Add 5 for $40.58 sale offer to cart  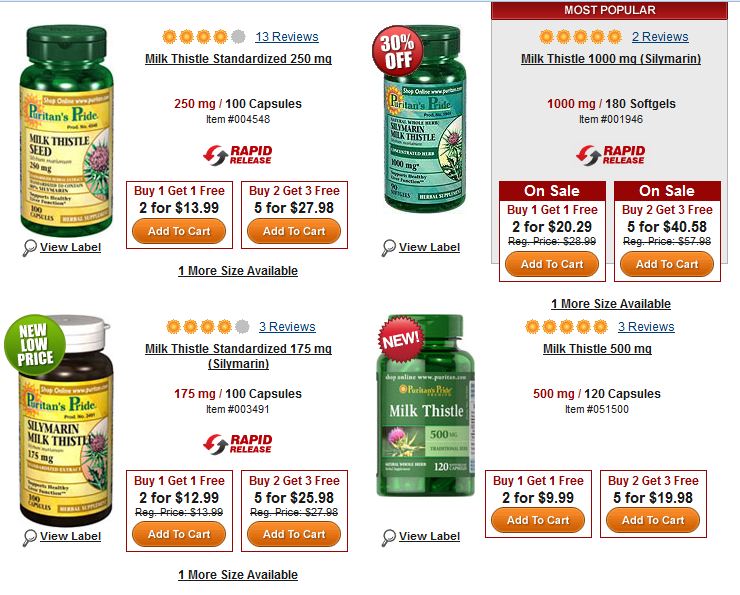(667, 264)
